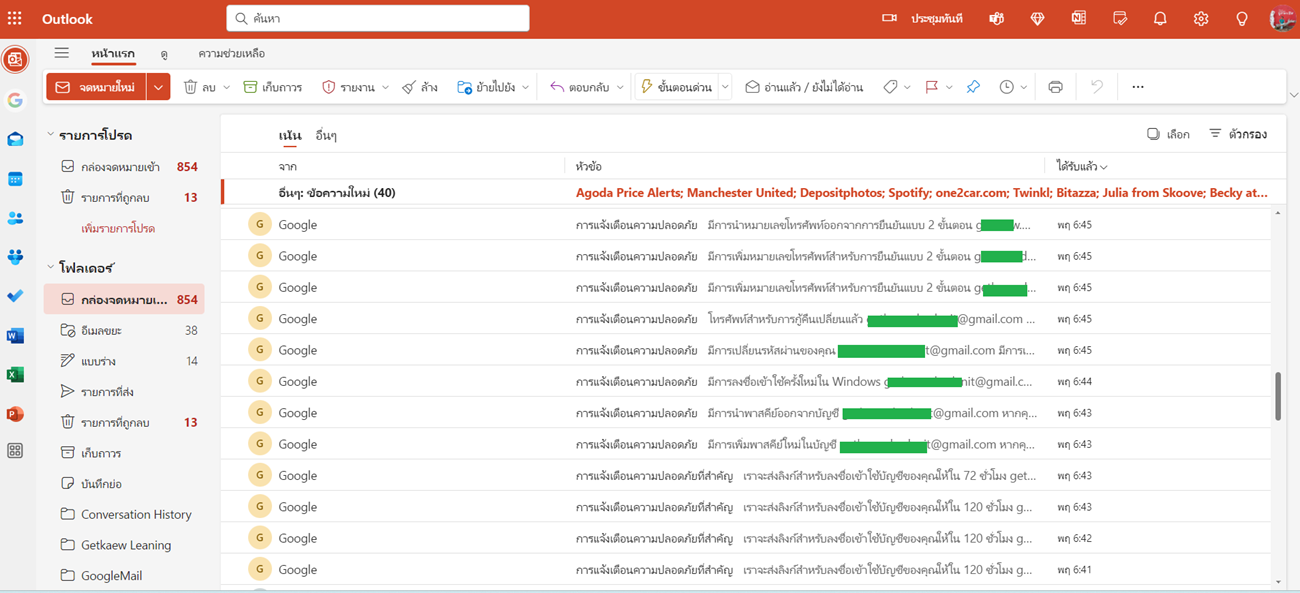Open More apps grid in left rail
The height and width of the screenshot is (593, 1300).
click(x=15, y=451)
